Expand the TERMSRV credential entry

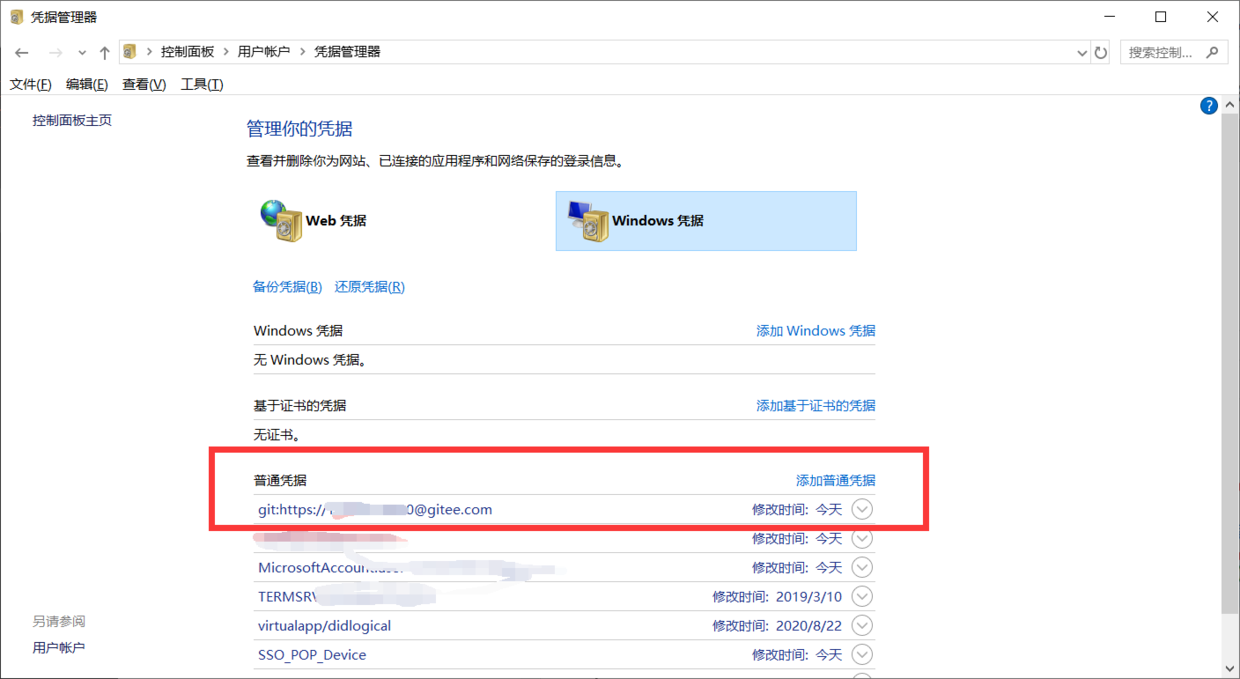click(862, 596)
